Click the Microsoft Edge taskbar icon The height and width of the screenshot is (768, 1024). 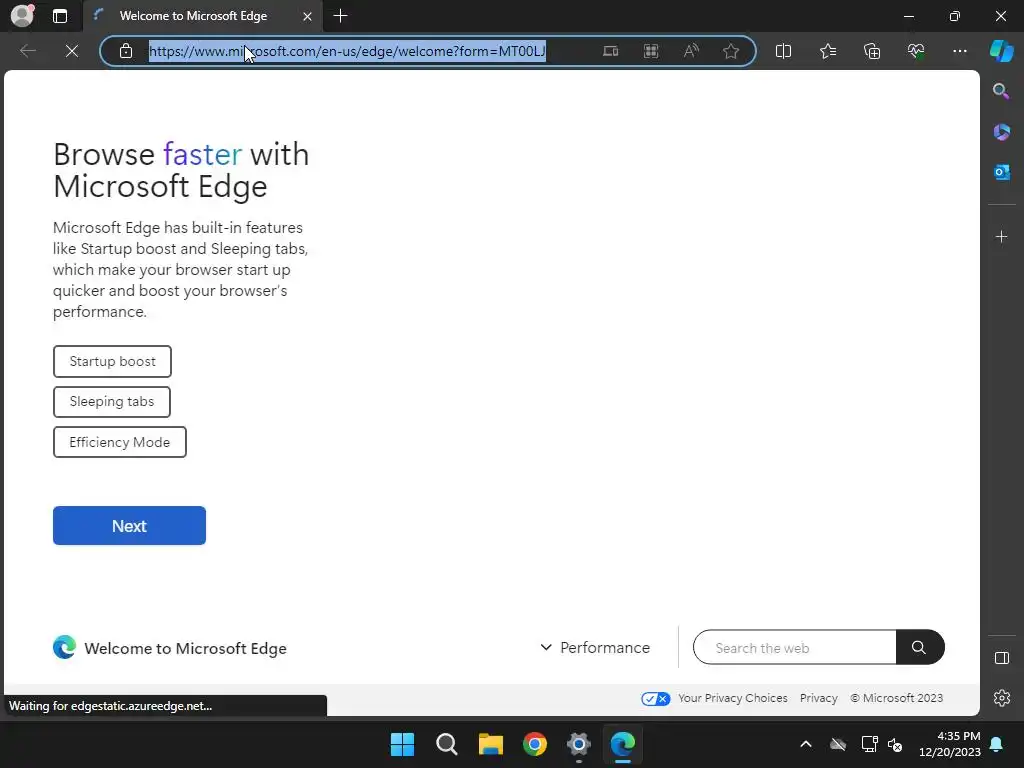pyautogui.click(x=622, y=744)
